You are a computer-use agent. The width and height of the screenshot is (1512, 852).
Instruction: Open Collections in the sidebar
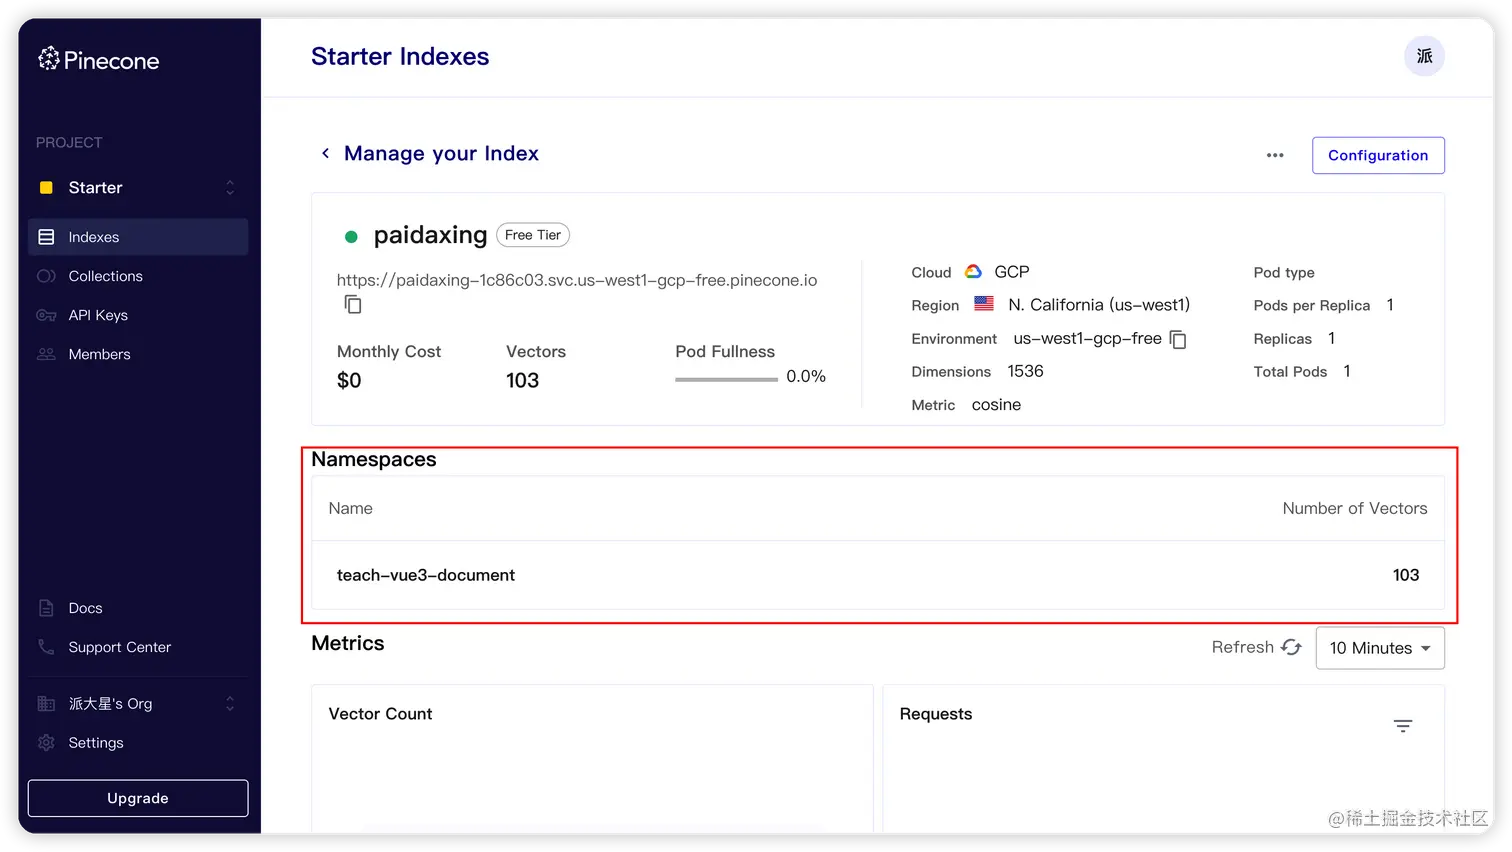[x=138, y=276]
